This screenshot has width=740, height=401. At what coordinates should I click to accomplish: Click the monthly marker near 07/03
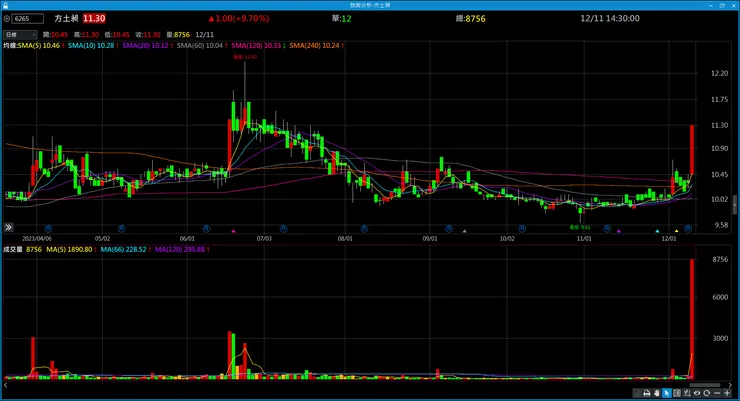coord(283,229)
